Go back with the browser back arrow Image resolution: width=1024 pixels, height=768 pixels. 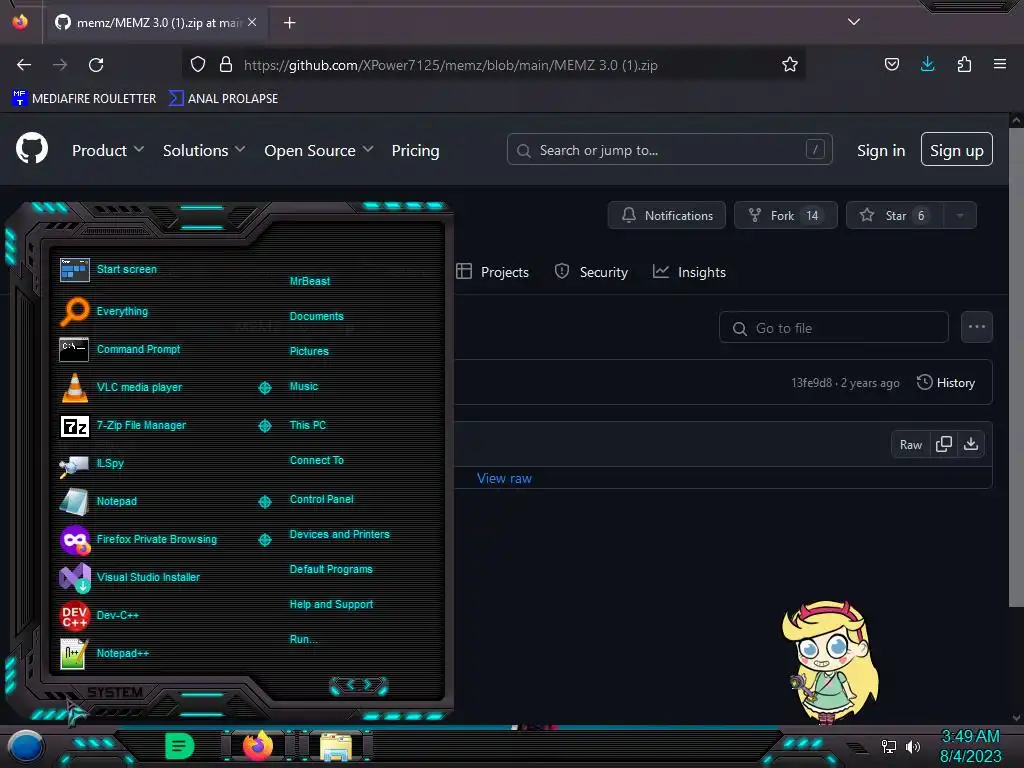point(24,65)
